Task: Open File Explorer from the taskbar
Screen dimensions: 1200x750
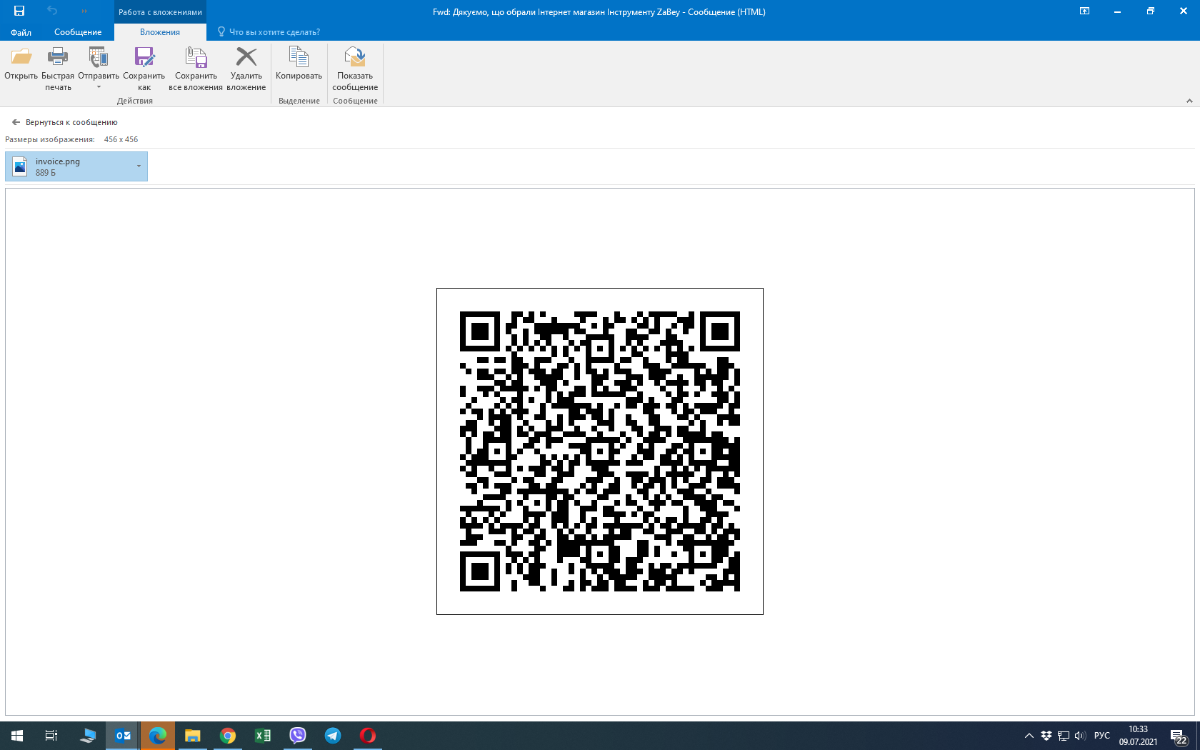Action: pyautogui.click(x=193, y=735)
